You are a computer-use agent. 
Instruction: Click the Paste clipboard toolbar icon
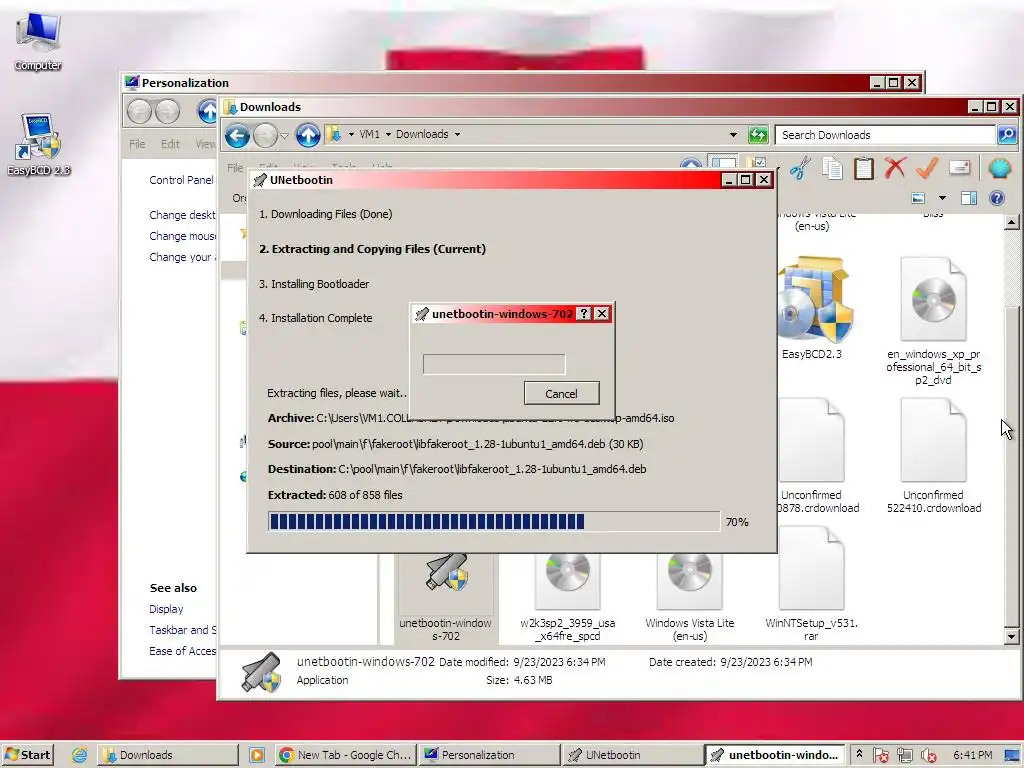863,168
